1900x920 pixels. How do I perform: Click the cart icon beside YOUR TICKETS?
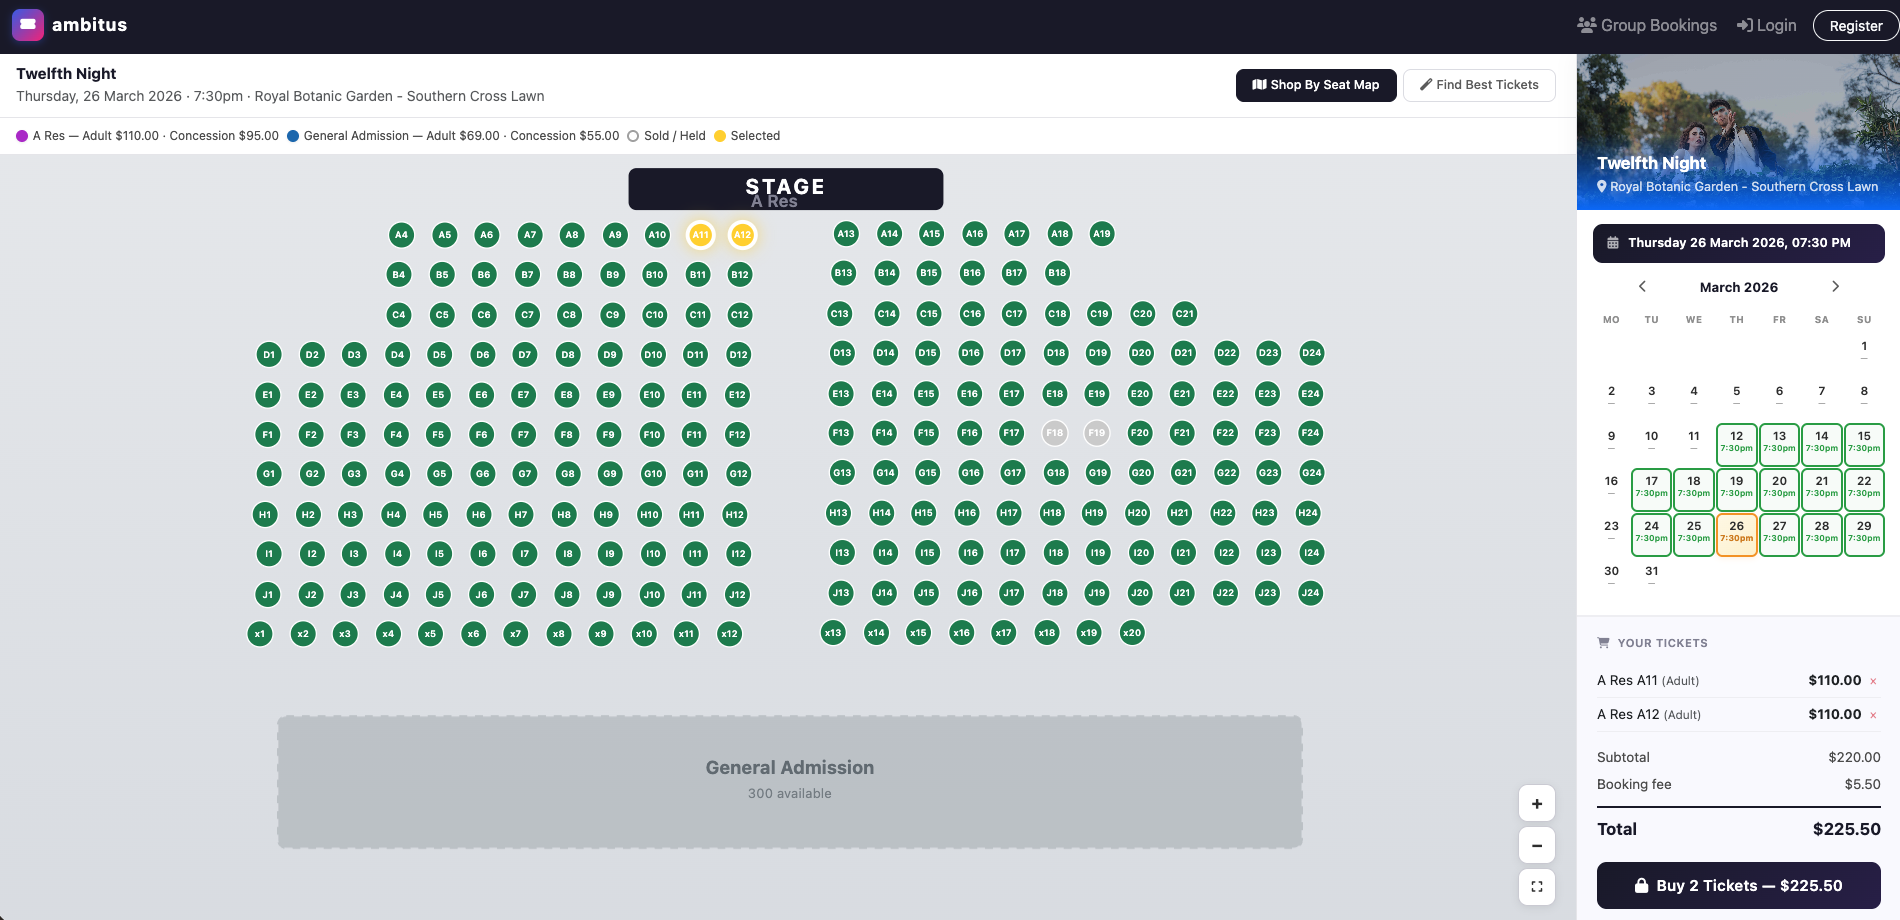tap(1604, 642)
